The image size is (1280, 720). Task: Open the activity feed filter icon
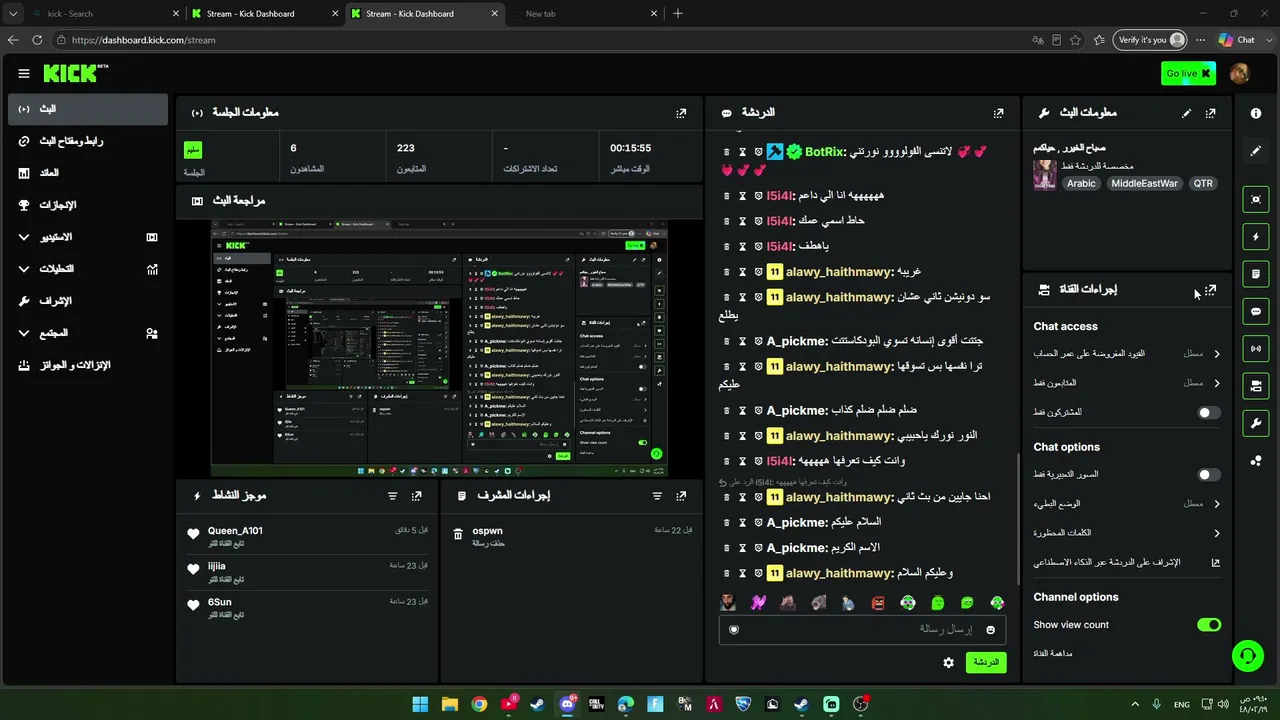click(x=392, y=495)
